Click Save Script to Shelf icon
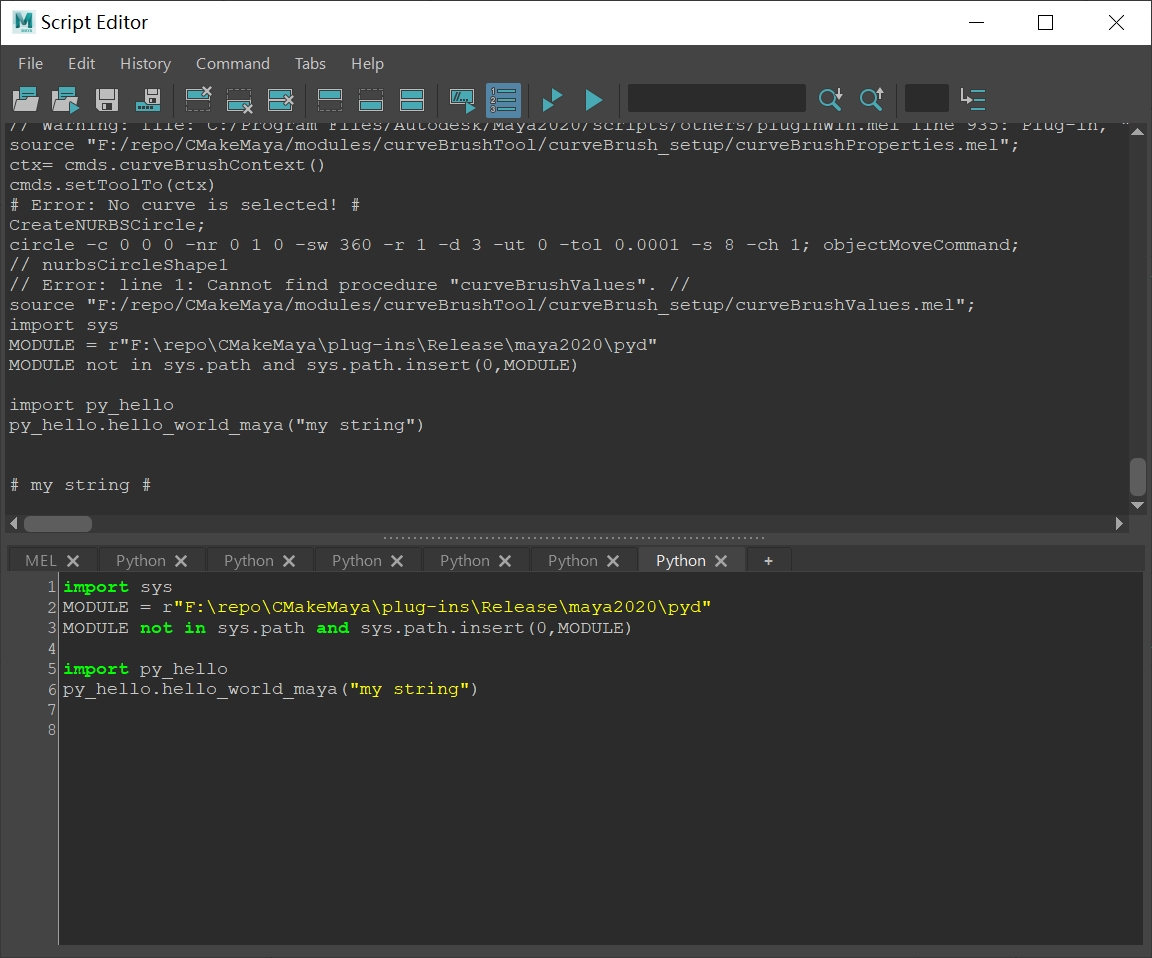 pyautogui.click(x=148, y=99)
